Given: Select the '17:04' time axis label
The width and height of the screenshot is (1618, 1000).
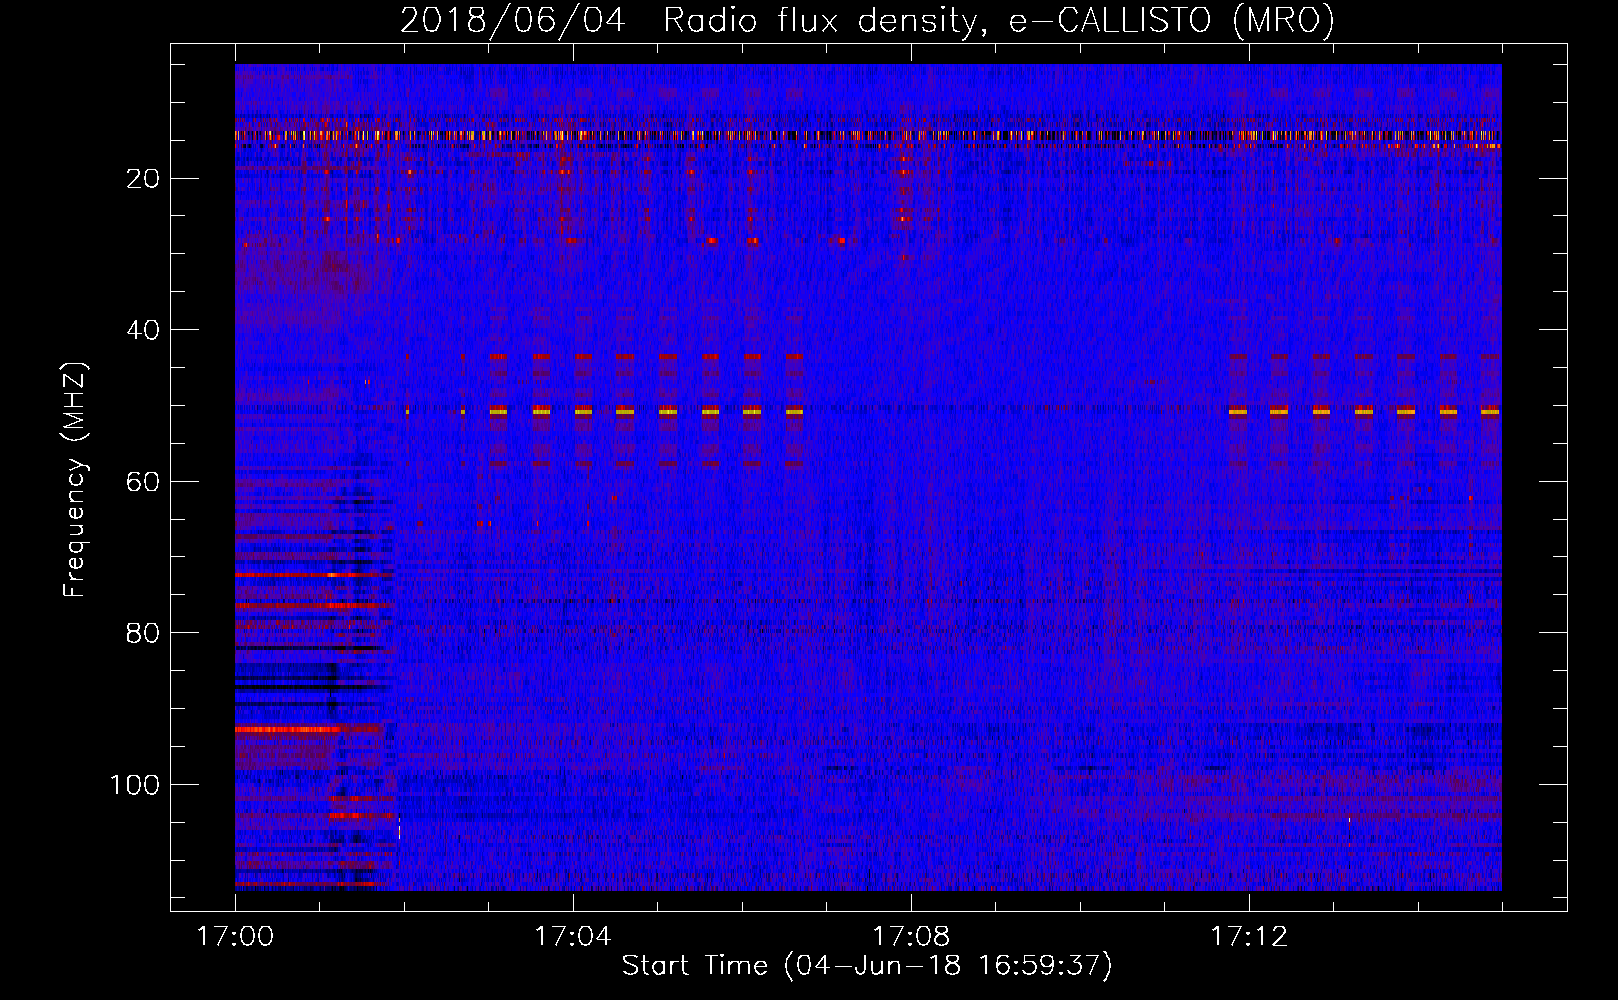Looking at the screenshot, I should point(572,937).
